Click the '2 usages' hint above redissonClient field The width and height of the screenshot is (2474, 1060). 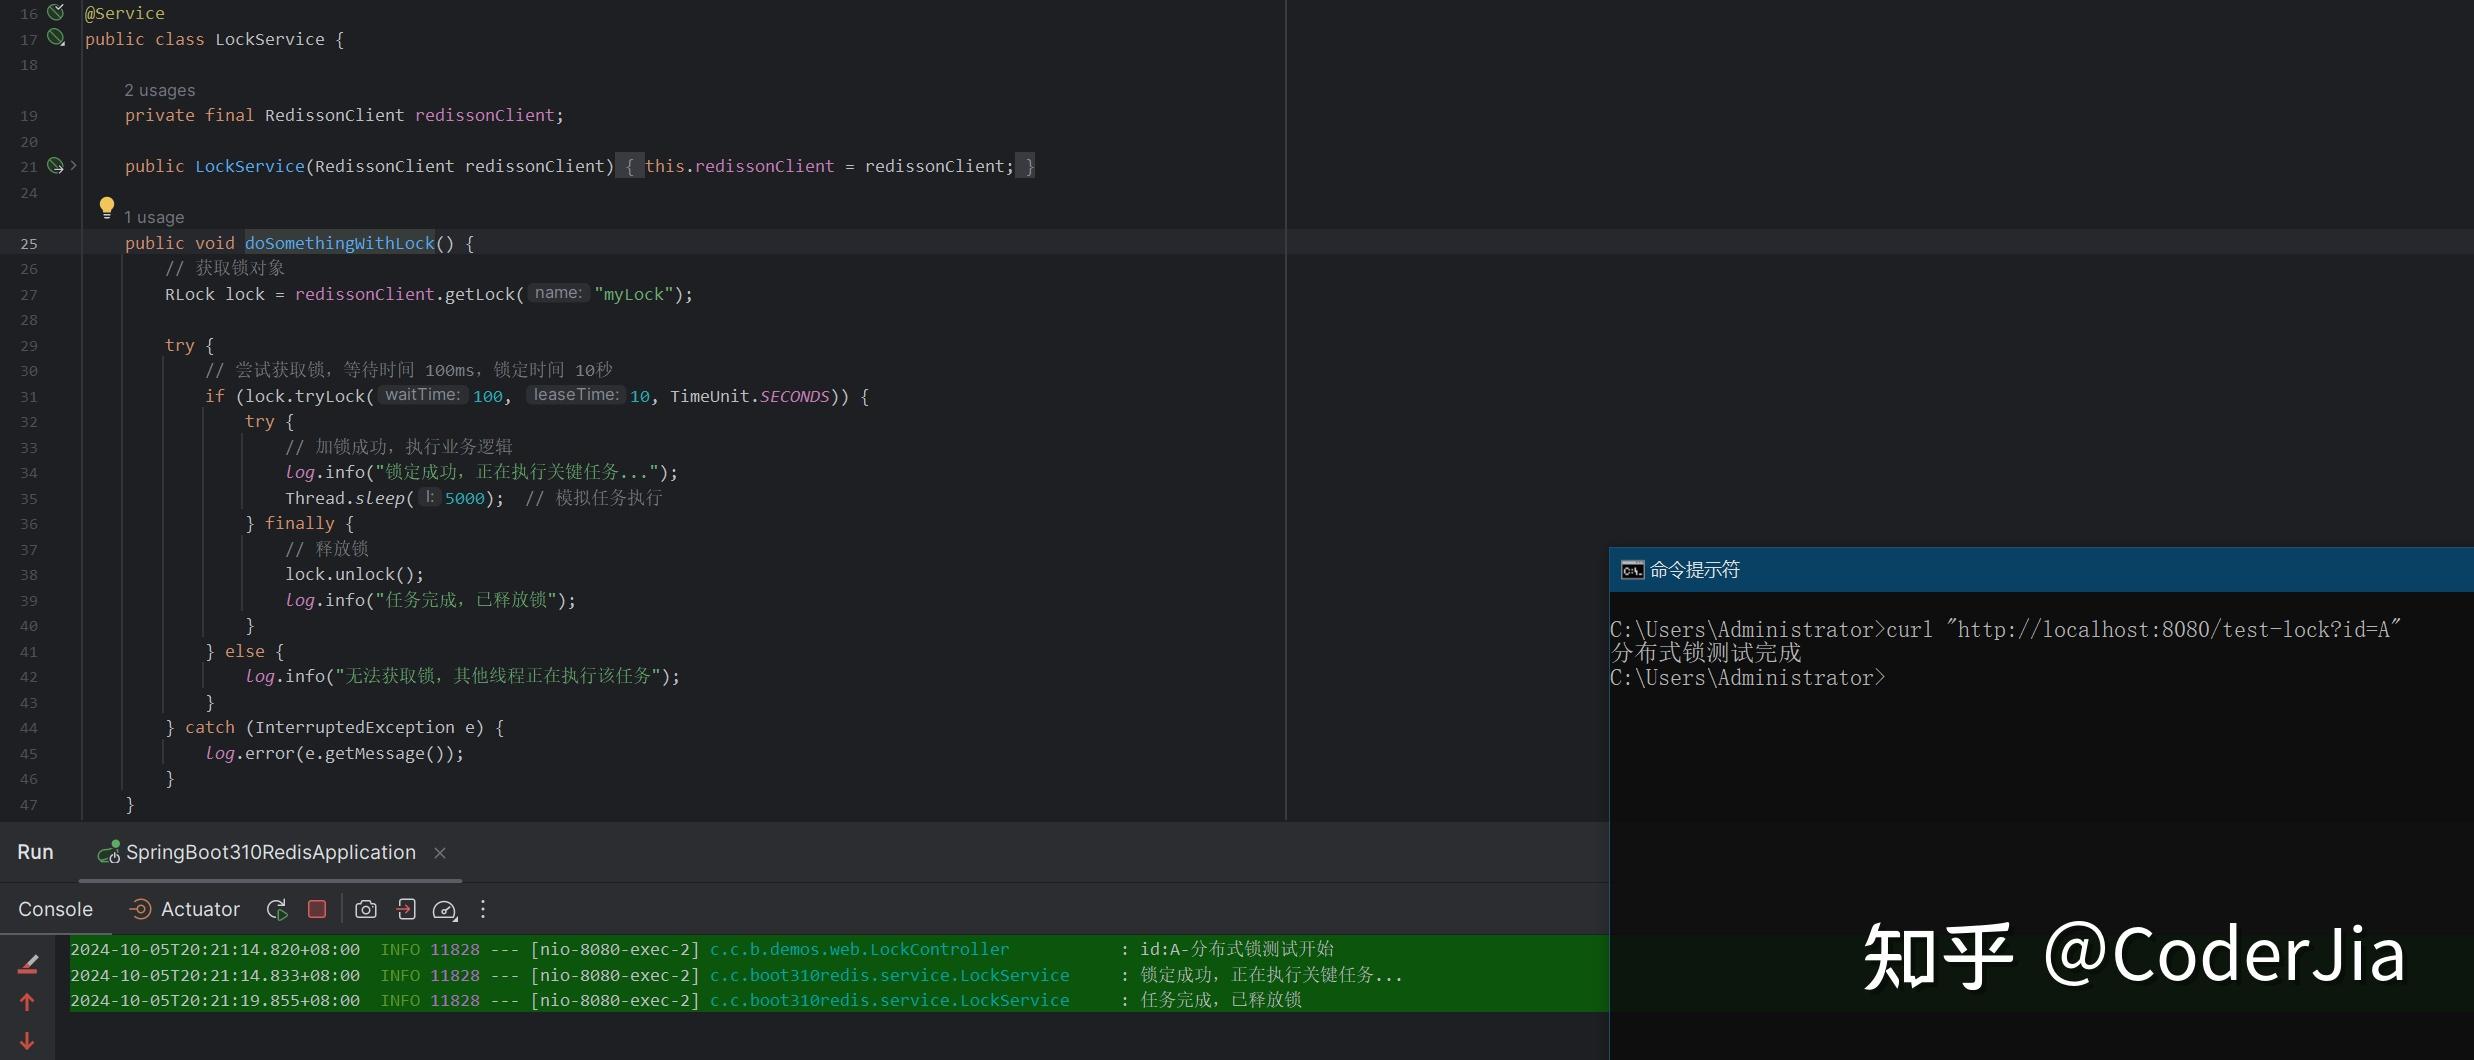point(159,90)
